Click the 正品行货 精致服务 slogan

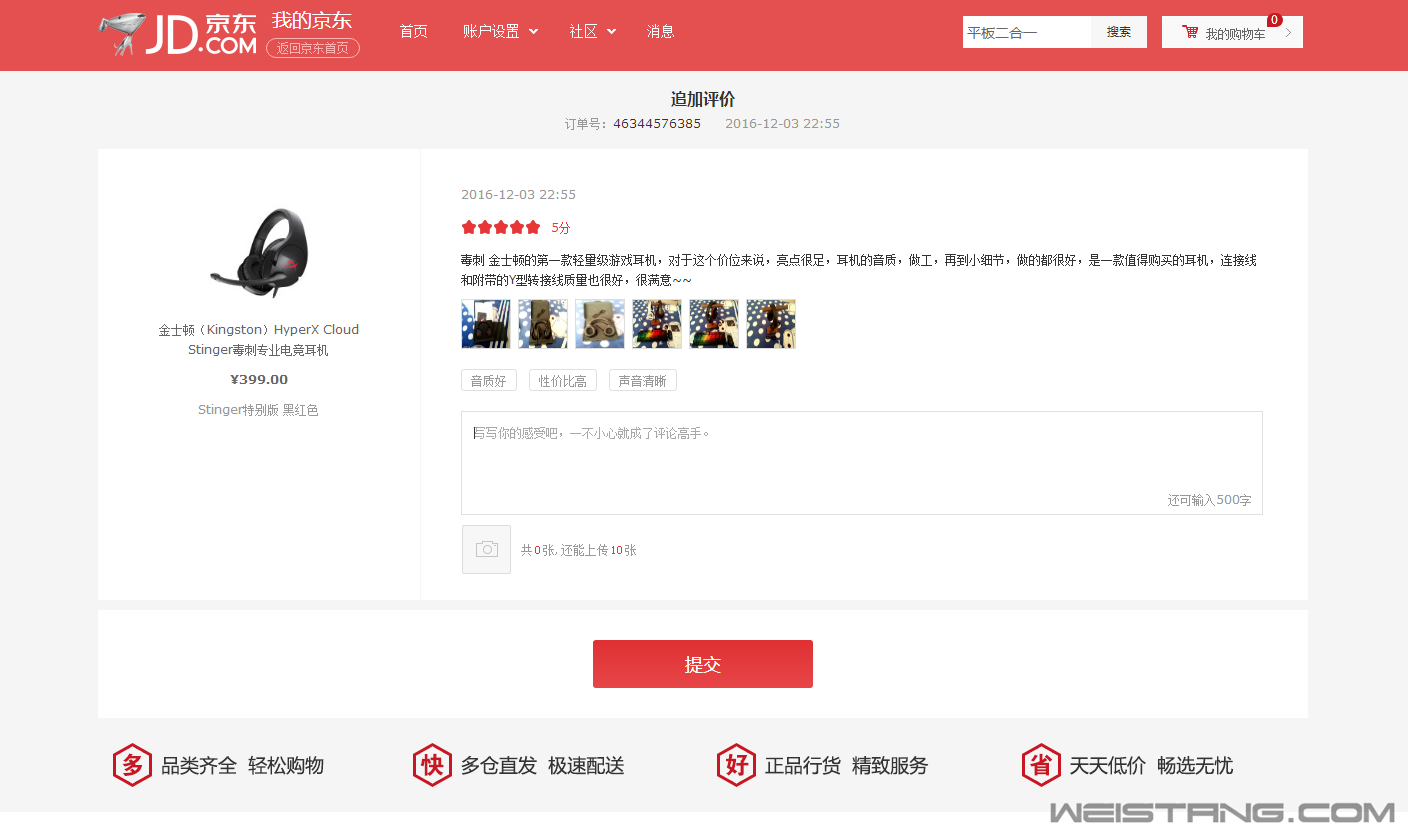847,766
